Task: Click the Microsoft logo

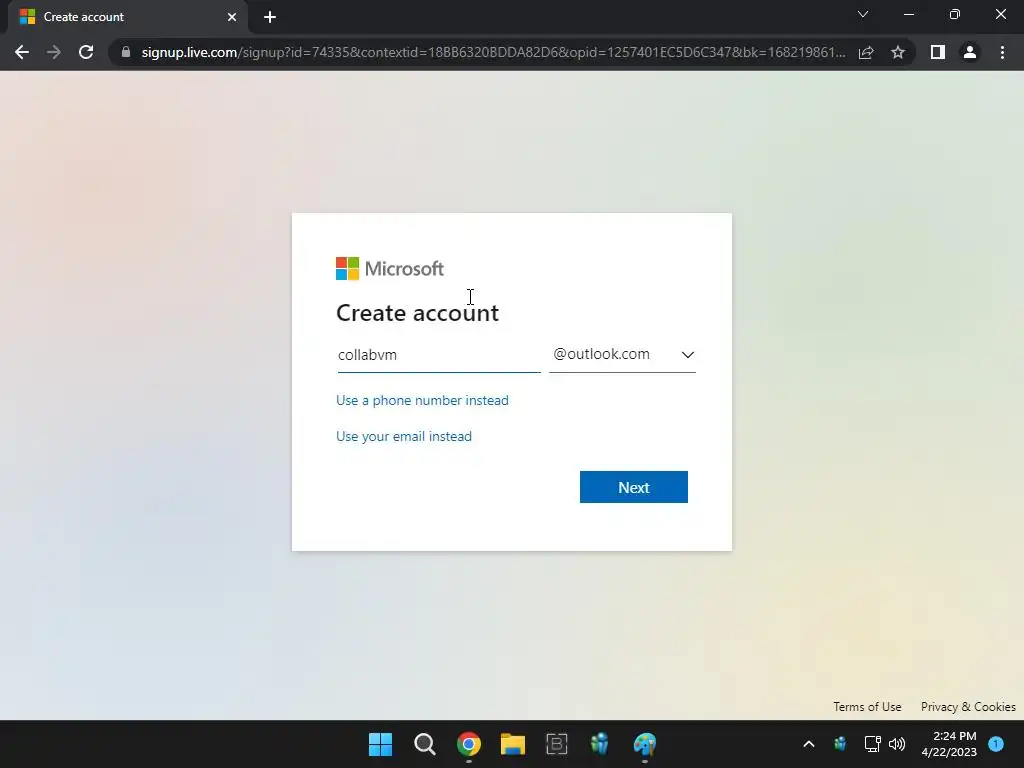Action: pyautogui.click(x=390, y=268)
